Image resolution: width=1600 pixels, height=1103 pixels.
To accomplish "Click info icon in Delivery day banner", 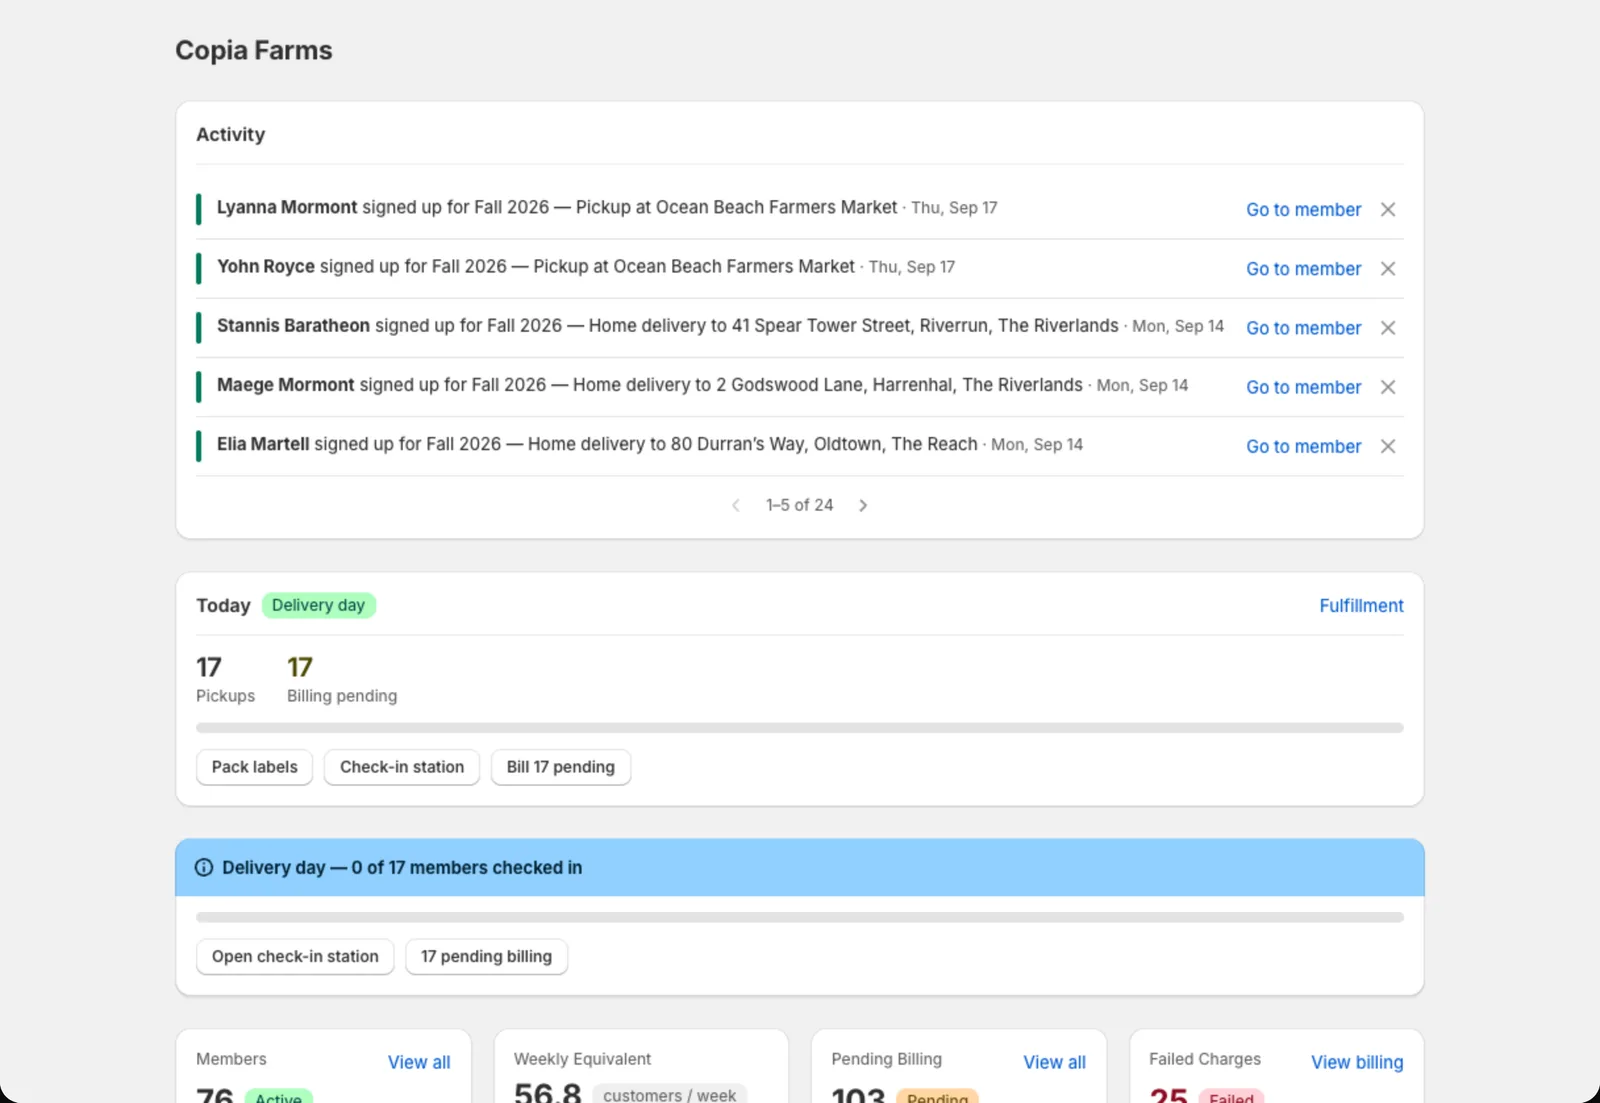I will pos(204,867).
